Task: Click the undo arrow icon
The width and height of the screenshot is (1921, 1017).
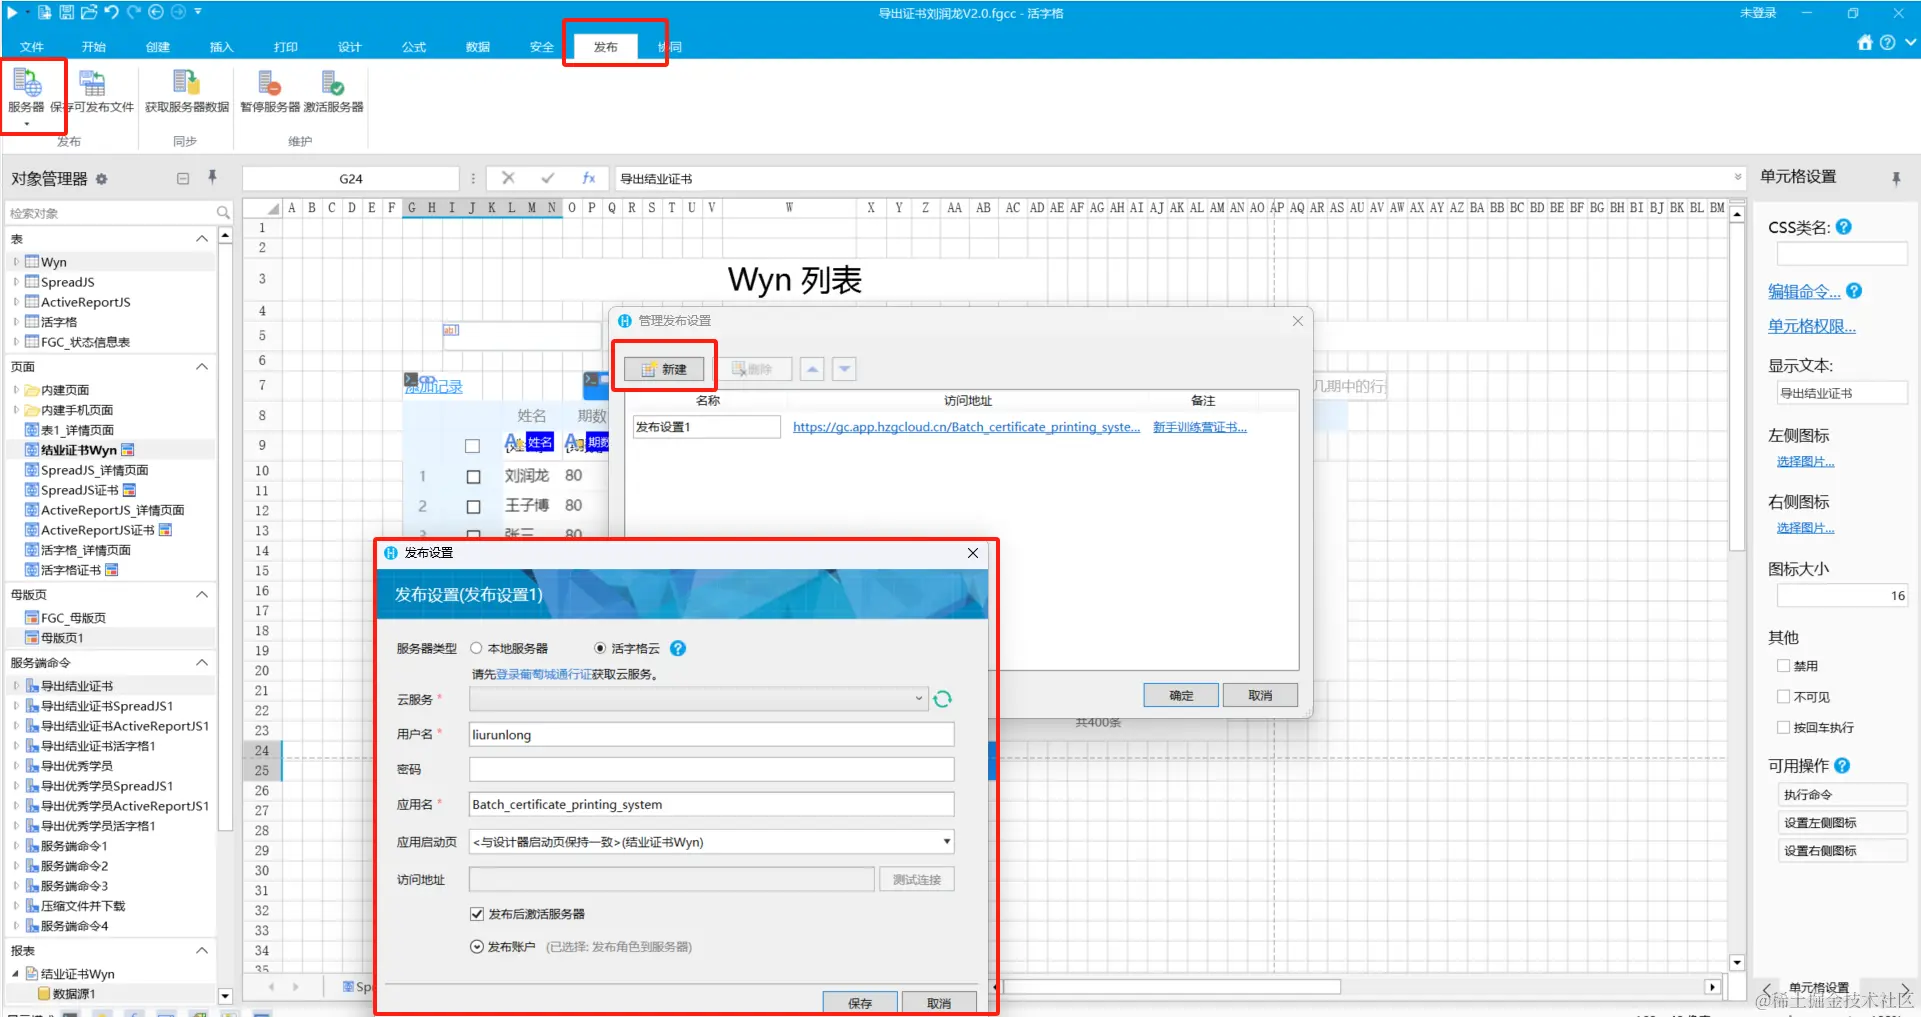Action: click(x=111, y=12)
